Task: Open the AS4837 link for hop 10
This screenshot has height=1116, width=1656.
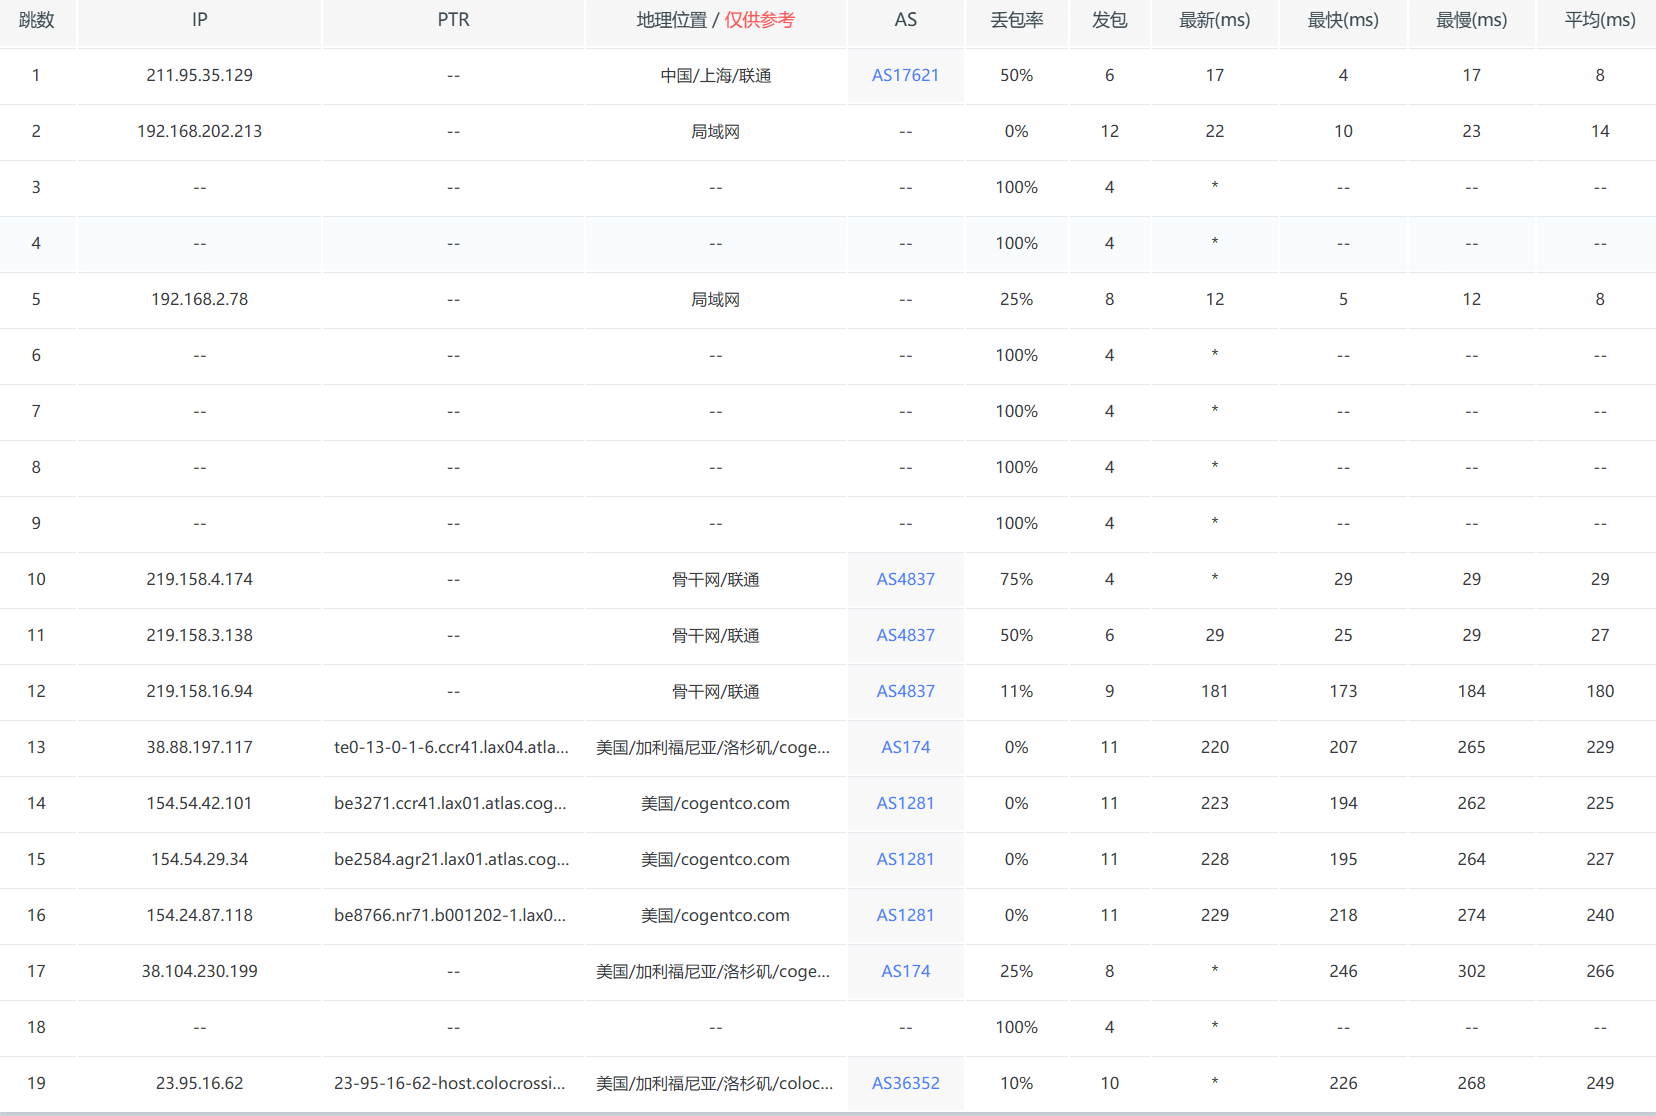Action: tap(905, 579)
